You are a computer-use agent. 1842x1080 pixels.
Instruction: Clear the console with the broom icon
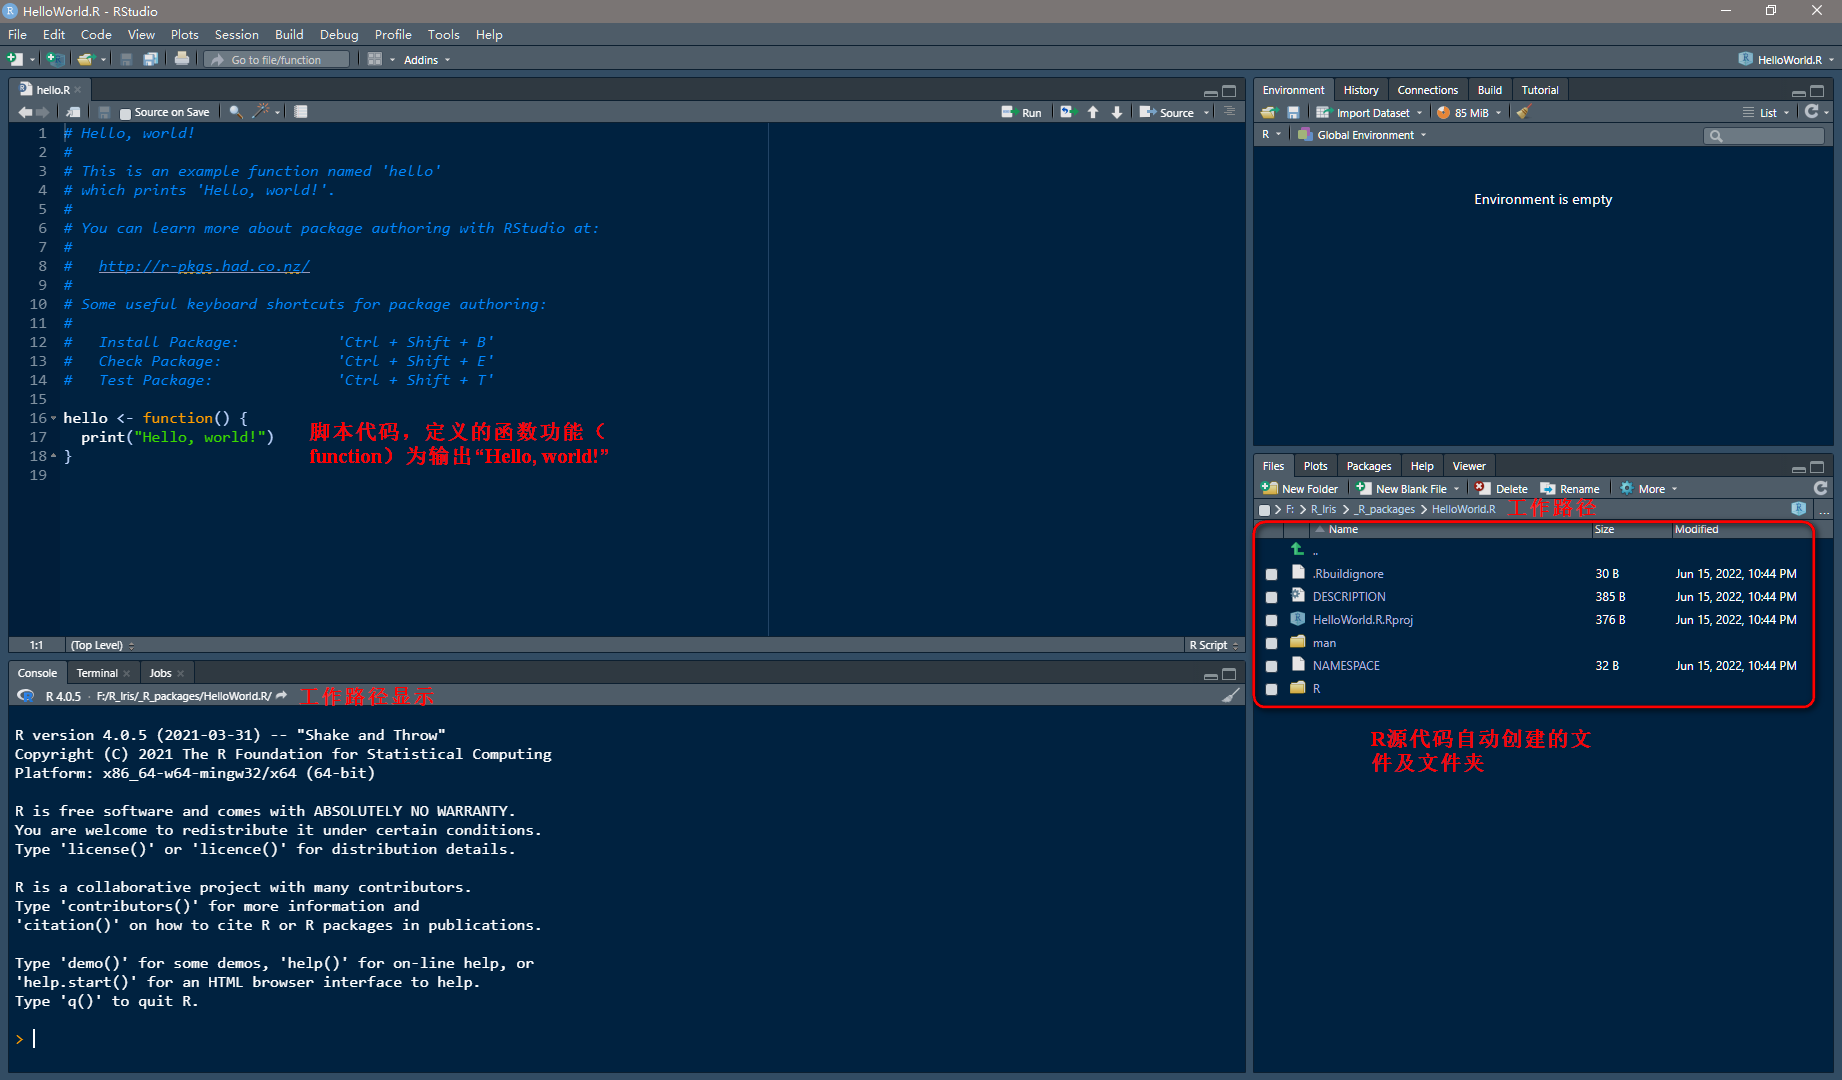click(x=1231, y=695)
